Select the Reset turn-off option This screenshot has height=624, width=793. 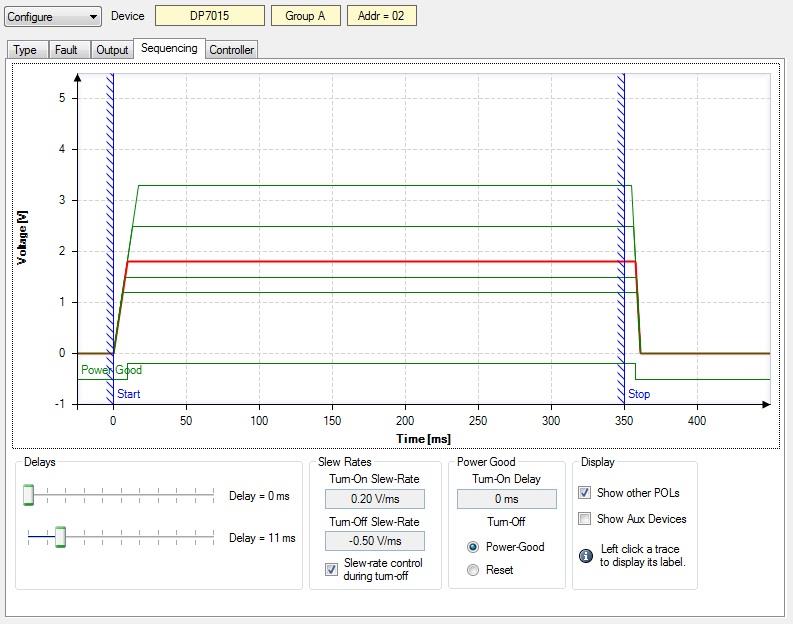[473, 570]
